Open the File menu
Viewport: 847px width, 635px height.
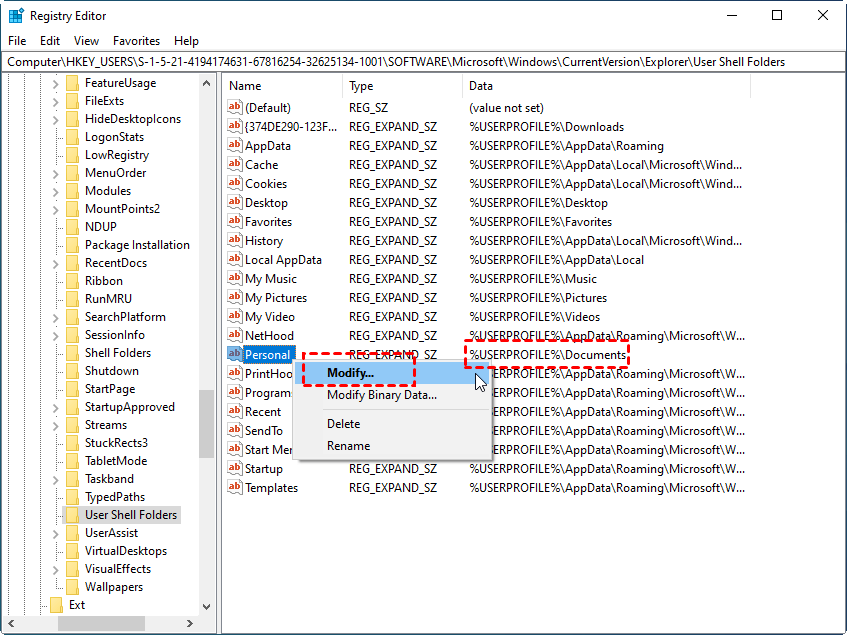pos(17,40)
